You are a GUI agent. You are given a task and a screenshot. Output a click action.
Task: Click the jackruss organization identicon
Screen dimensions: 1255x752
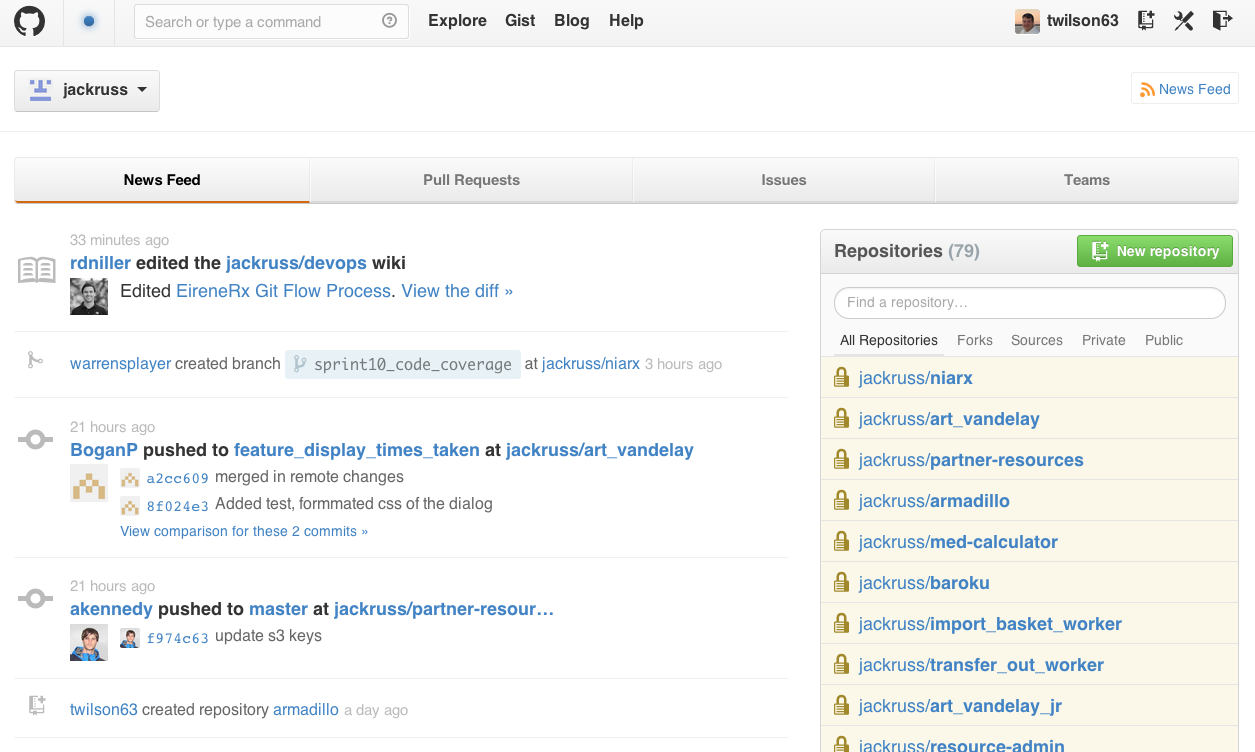(40, 90)
